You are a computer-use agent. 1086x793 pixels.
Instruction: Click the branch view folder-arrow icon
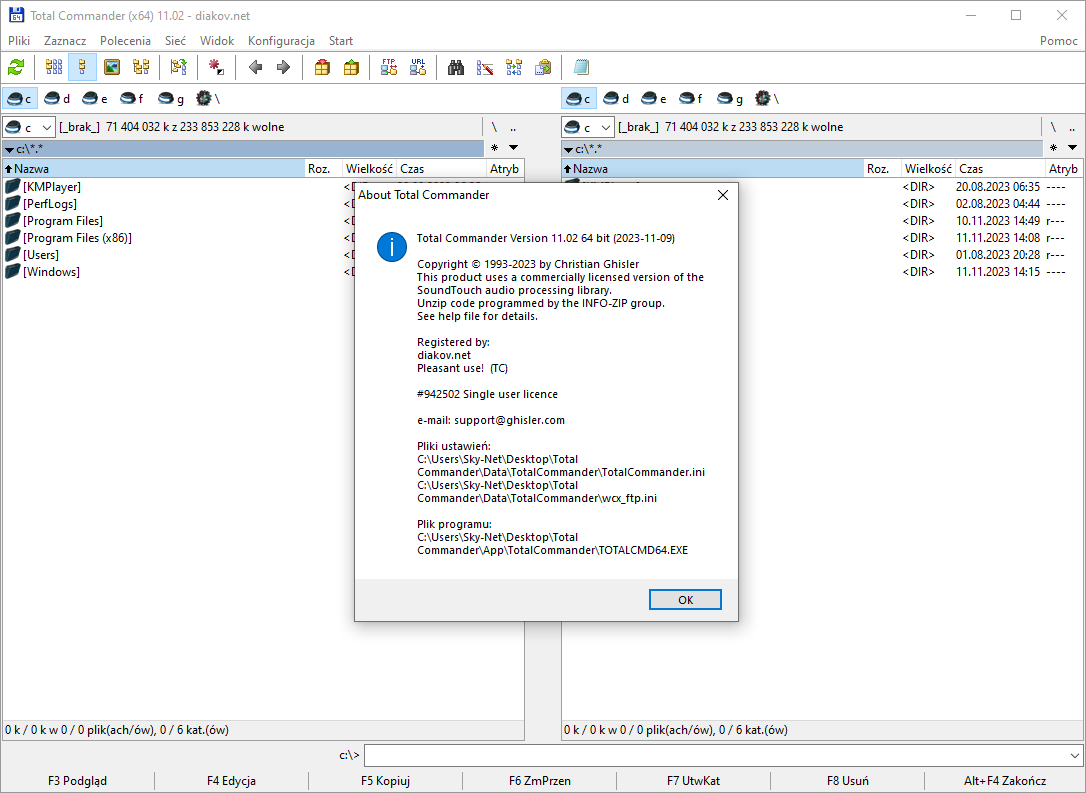(179, 67)
